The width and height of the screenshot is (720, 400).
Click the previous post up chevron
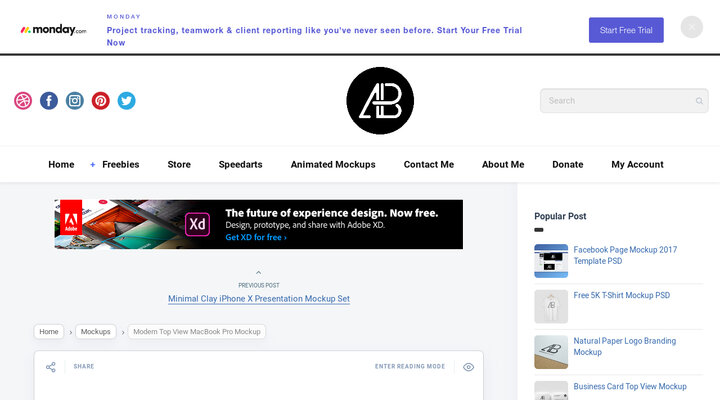coord(259,273)
